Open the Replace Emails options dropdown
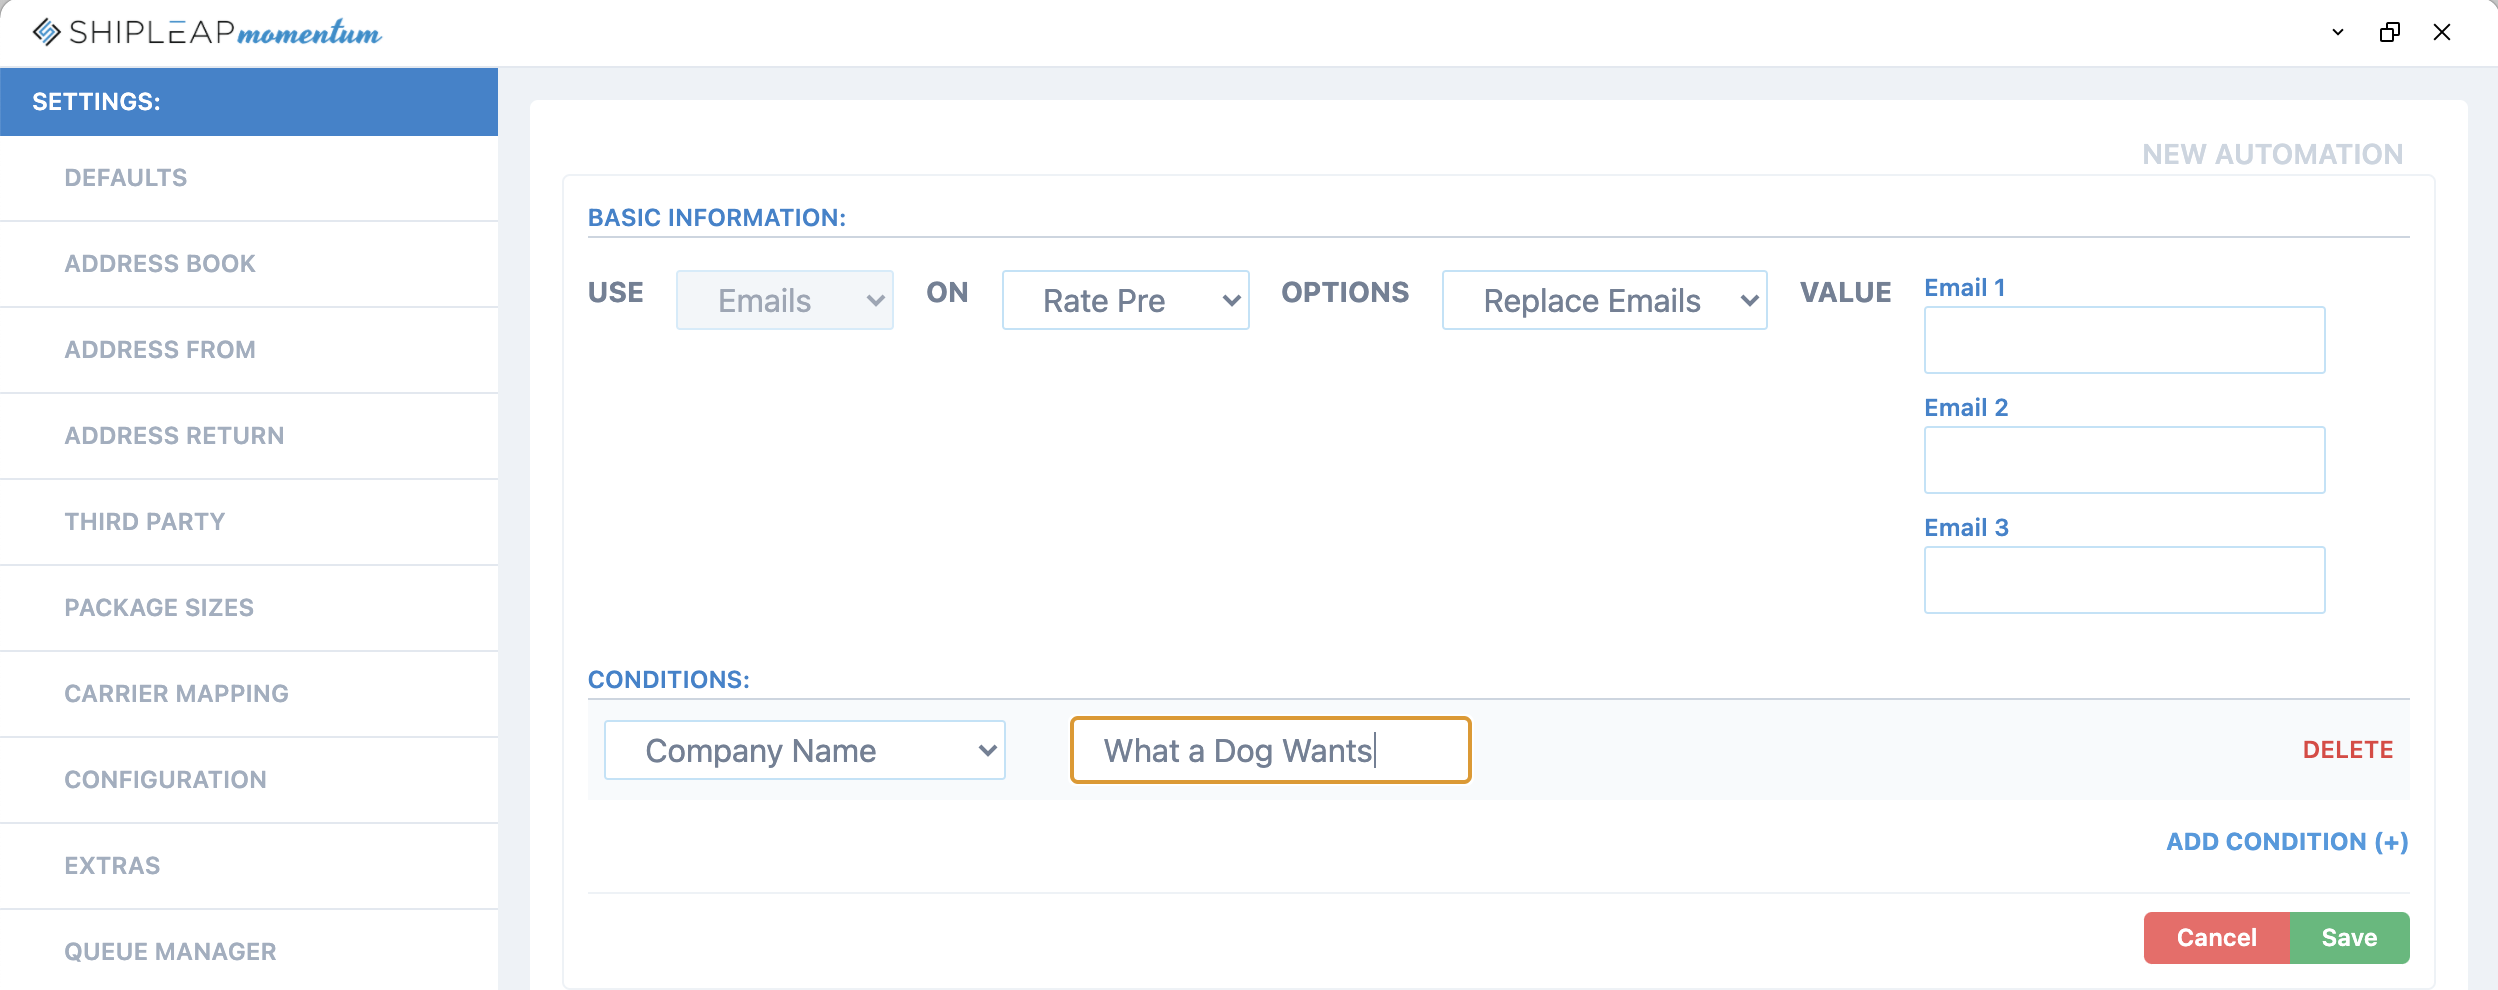The width and height of the screenshot is (2498, 990). coord(1605,300)
